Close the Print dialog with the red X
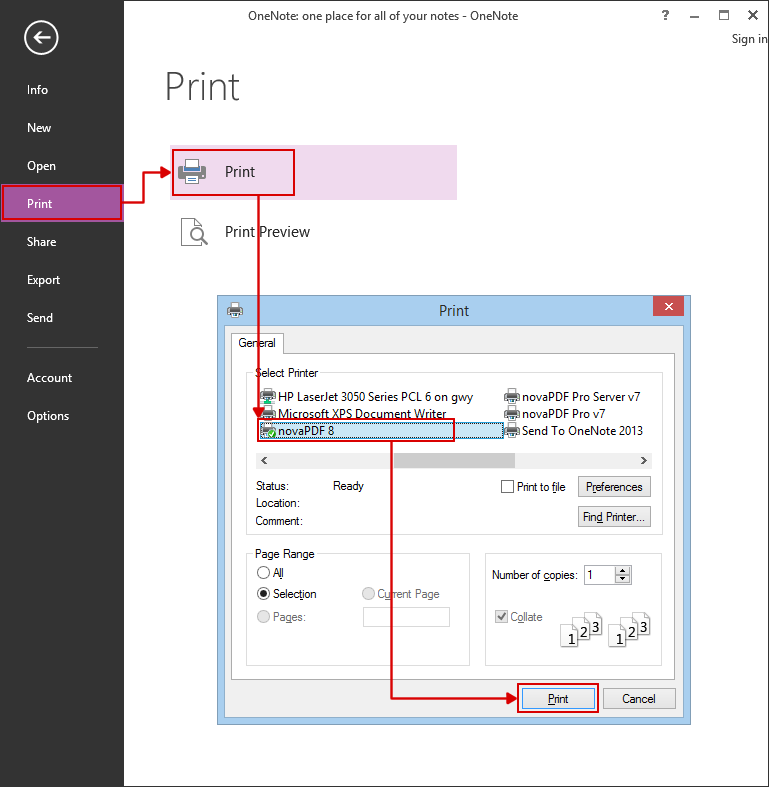Screen dimensions: 769x787 [668, 306]
